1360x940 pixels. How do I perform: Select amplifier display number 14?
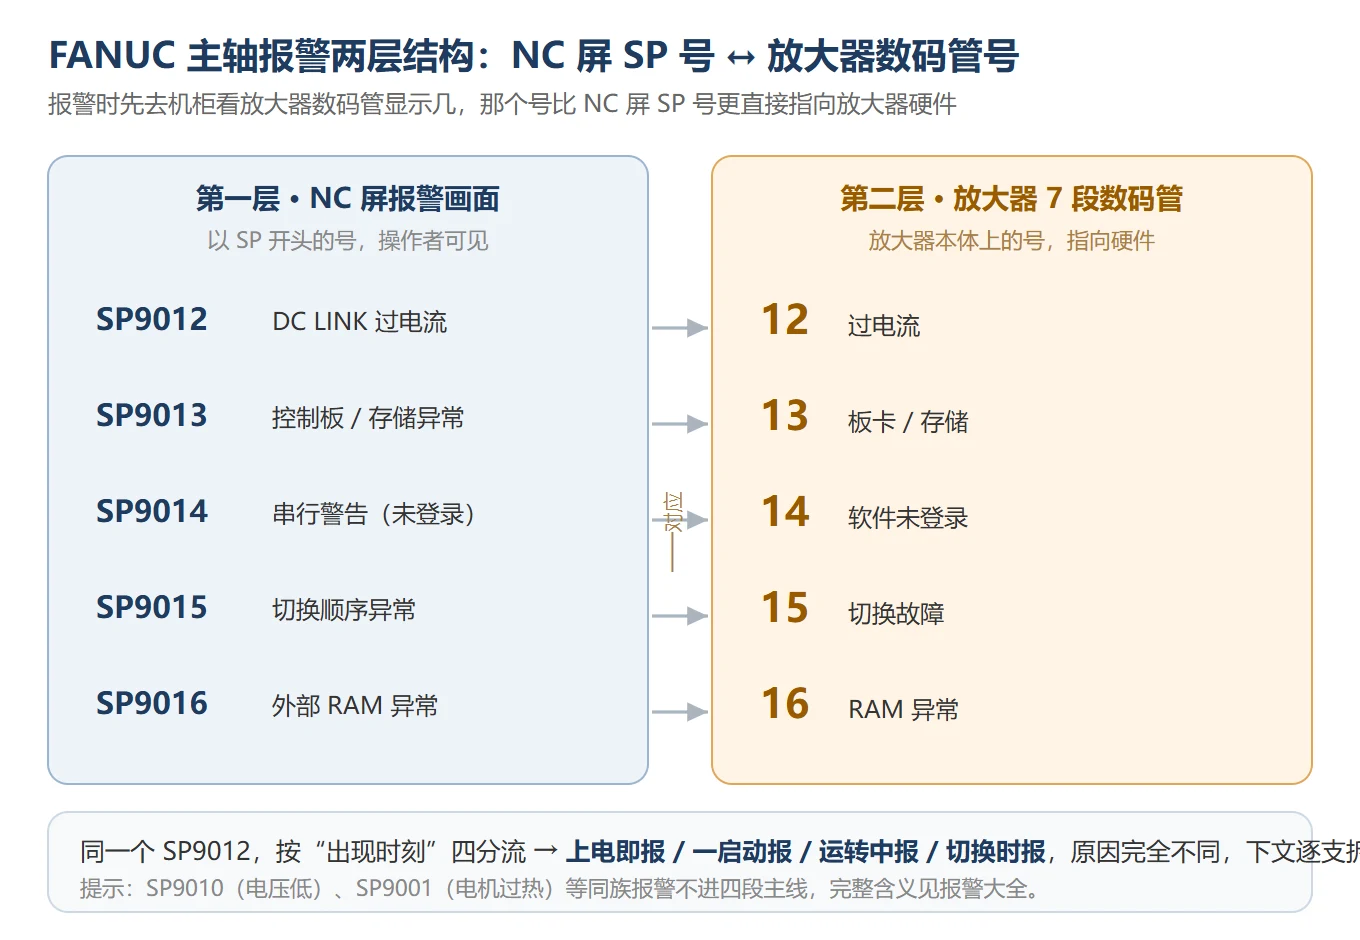(785, 512)
